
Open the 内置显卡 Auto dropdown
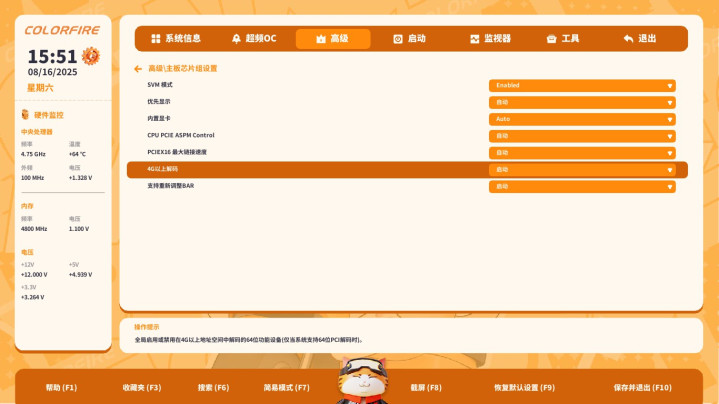click(x=582, y=119)
